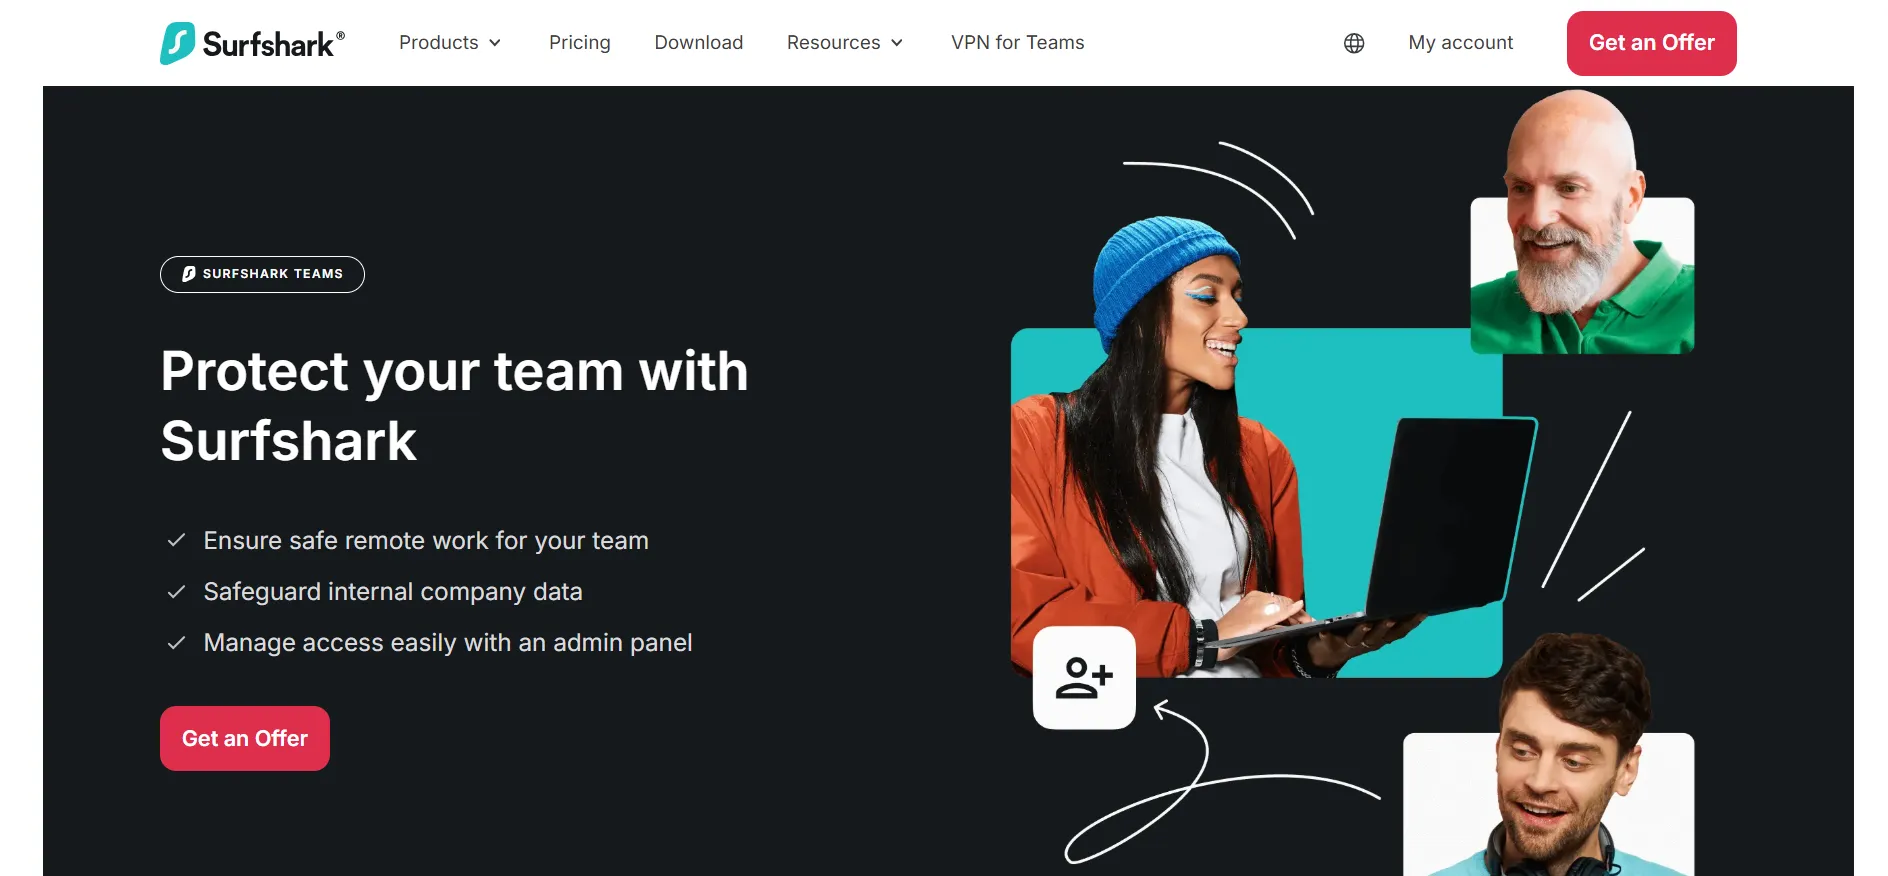Screen dimensions: 1888x876
Task: Click 'Ensure safe remote work for your team' text
Action: coord(426,541)
